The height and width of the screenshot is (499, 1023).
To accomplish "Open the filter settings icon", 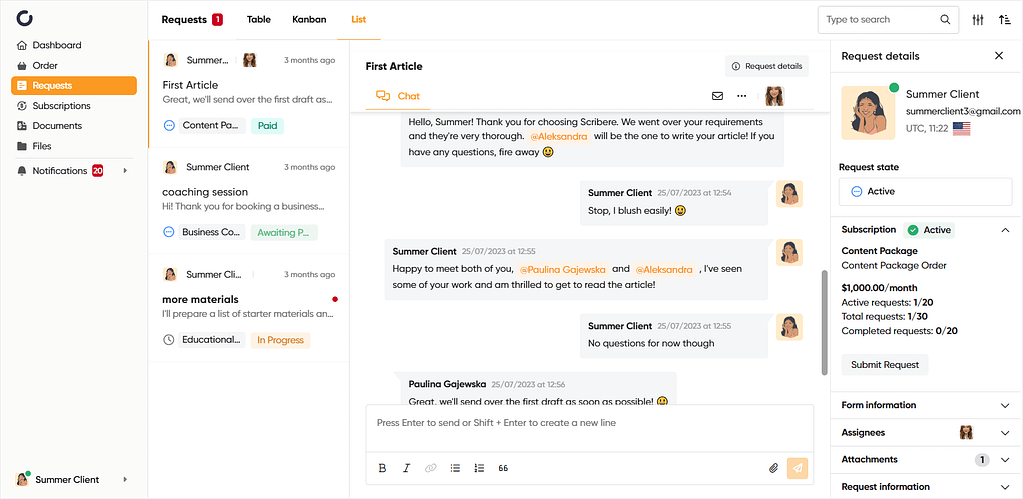I will point(977,20).
